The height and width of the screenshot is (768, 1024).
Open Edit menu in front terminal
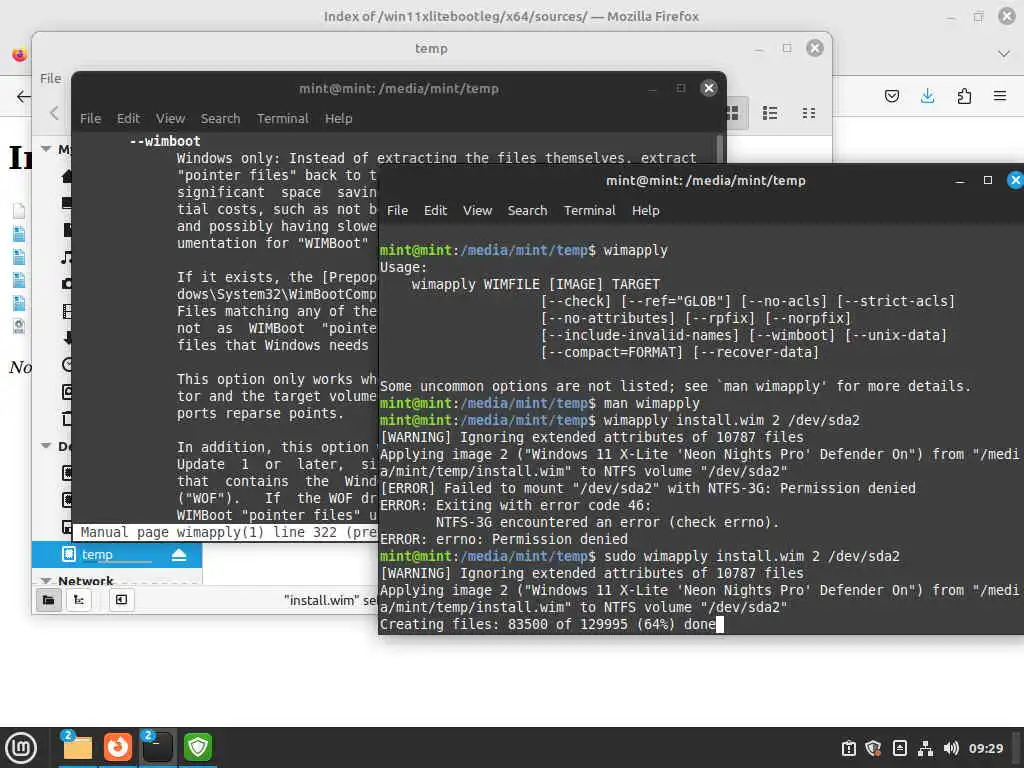click(435, 210)
